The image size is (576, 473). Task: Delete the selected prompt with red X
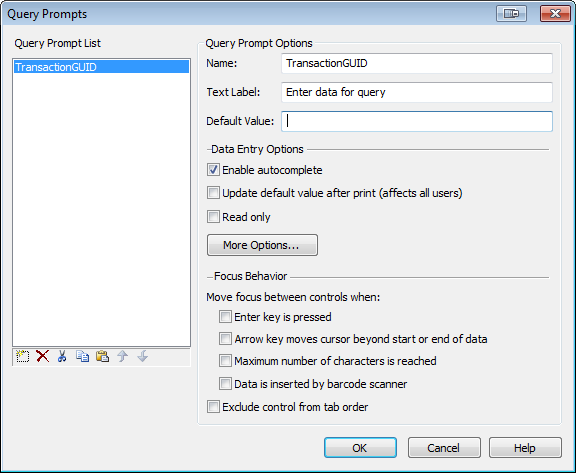[x=43, y=356]
